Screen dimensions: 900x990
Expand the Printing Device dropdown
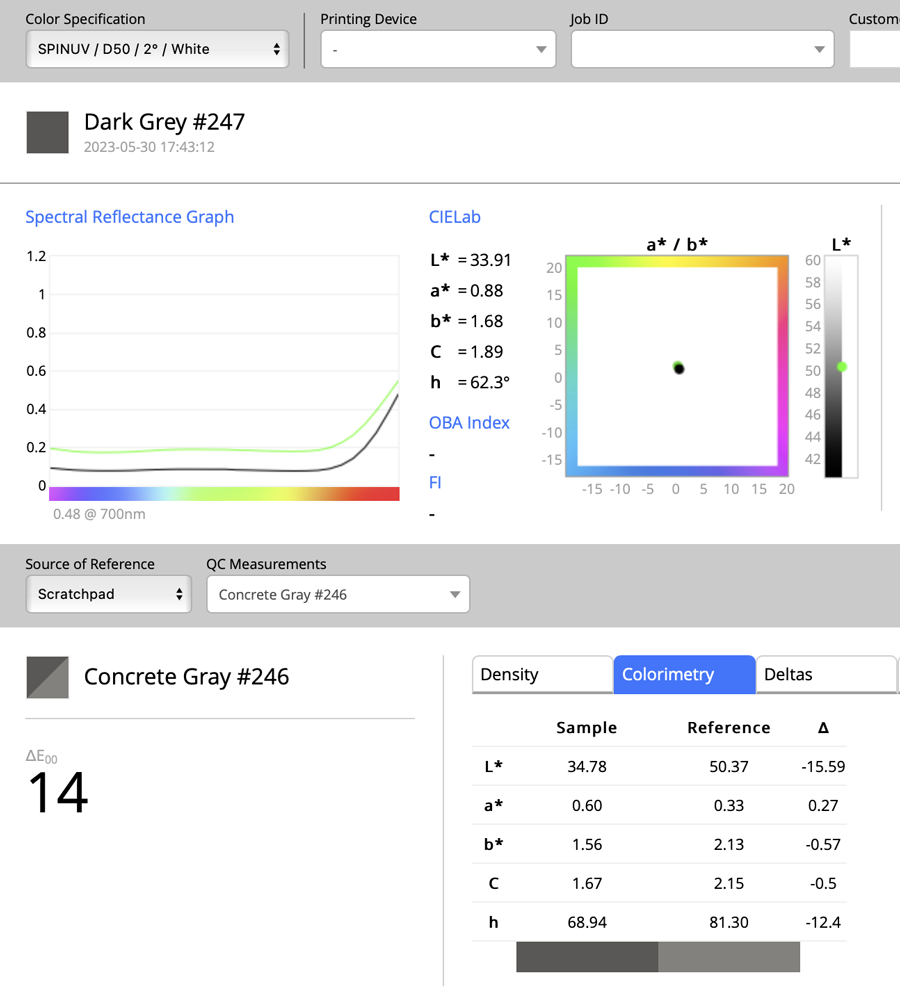tap(438, 49)
